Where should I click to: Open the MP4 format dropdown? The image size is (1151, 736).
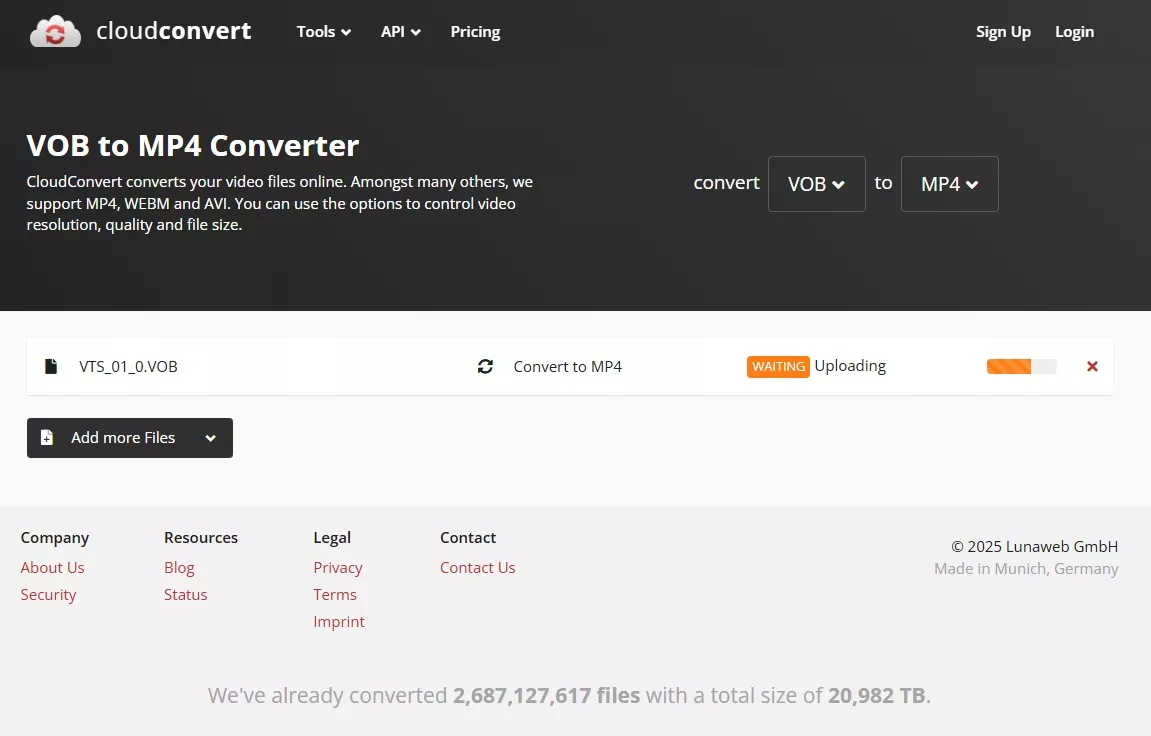[x=949, y=184]
